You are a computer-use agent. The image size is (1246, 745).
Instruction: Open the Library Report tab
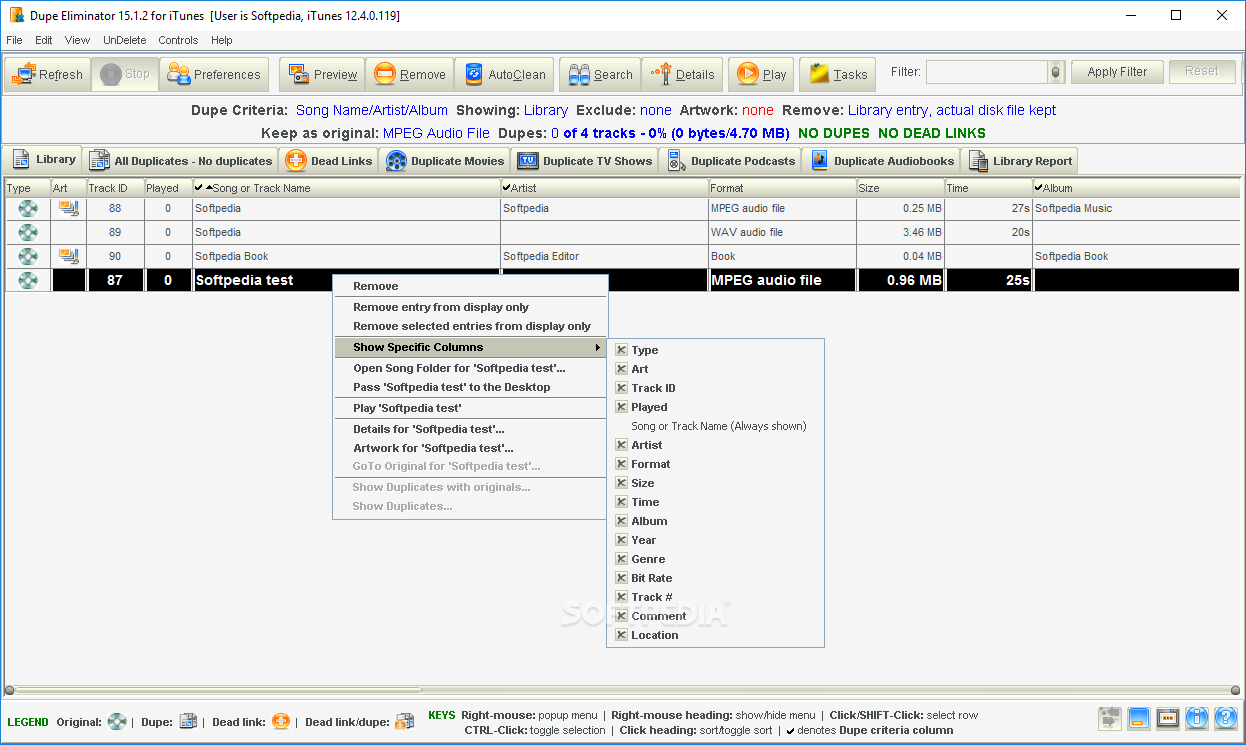[1019, 161]
